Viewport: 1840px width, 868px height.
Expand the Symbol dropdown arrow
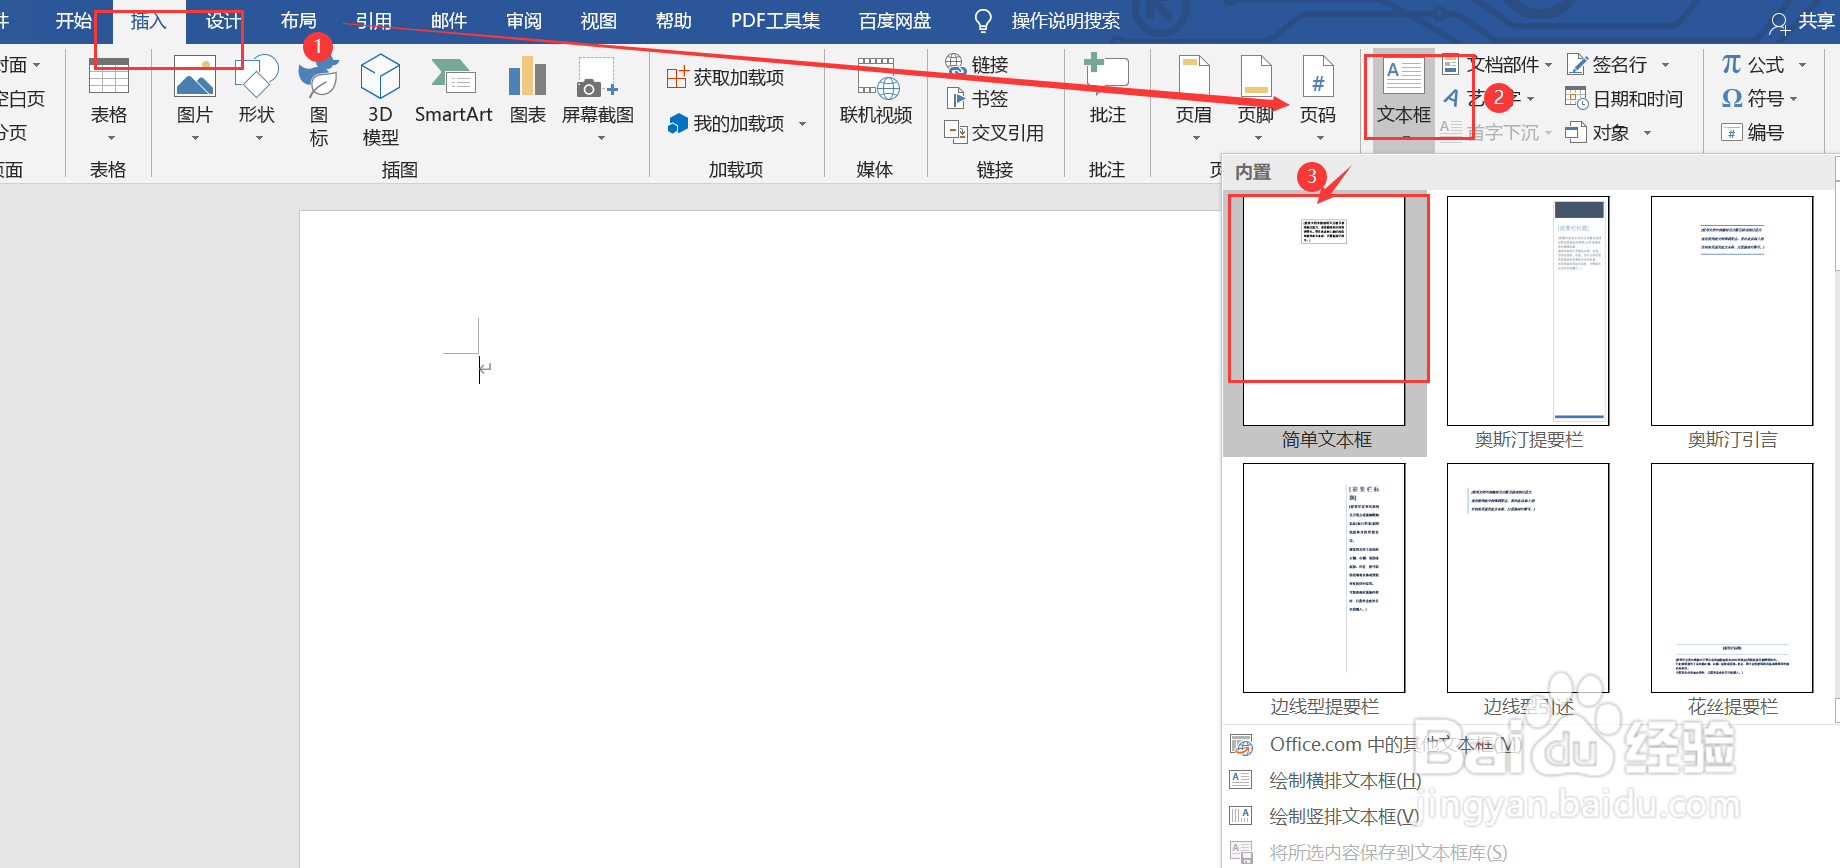[x=1793, y=99]
